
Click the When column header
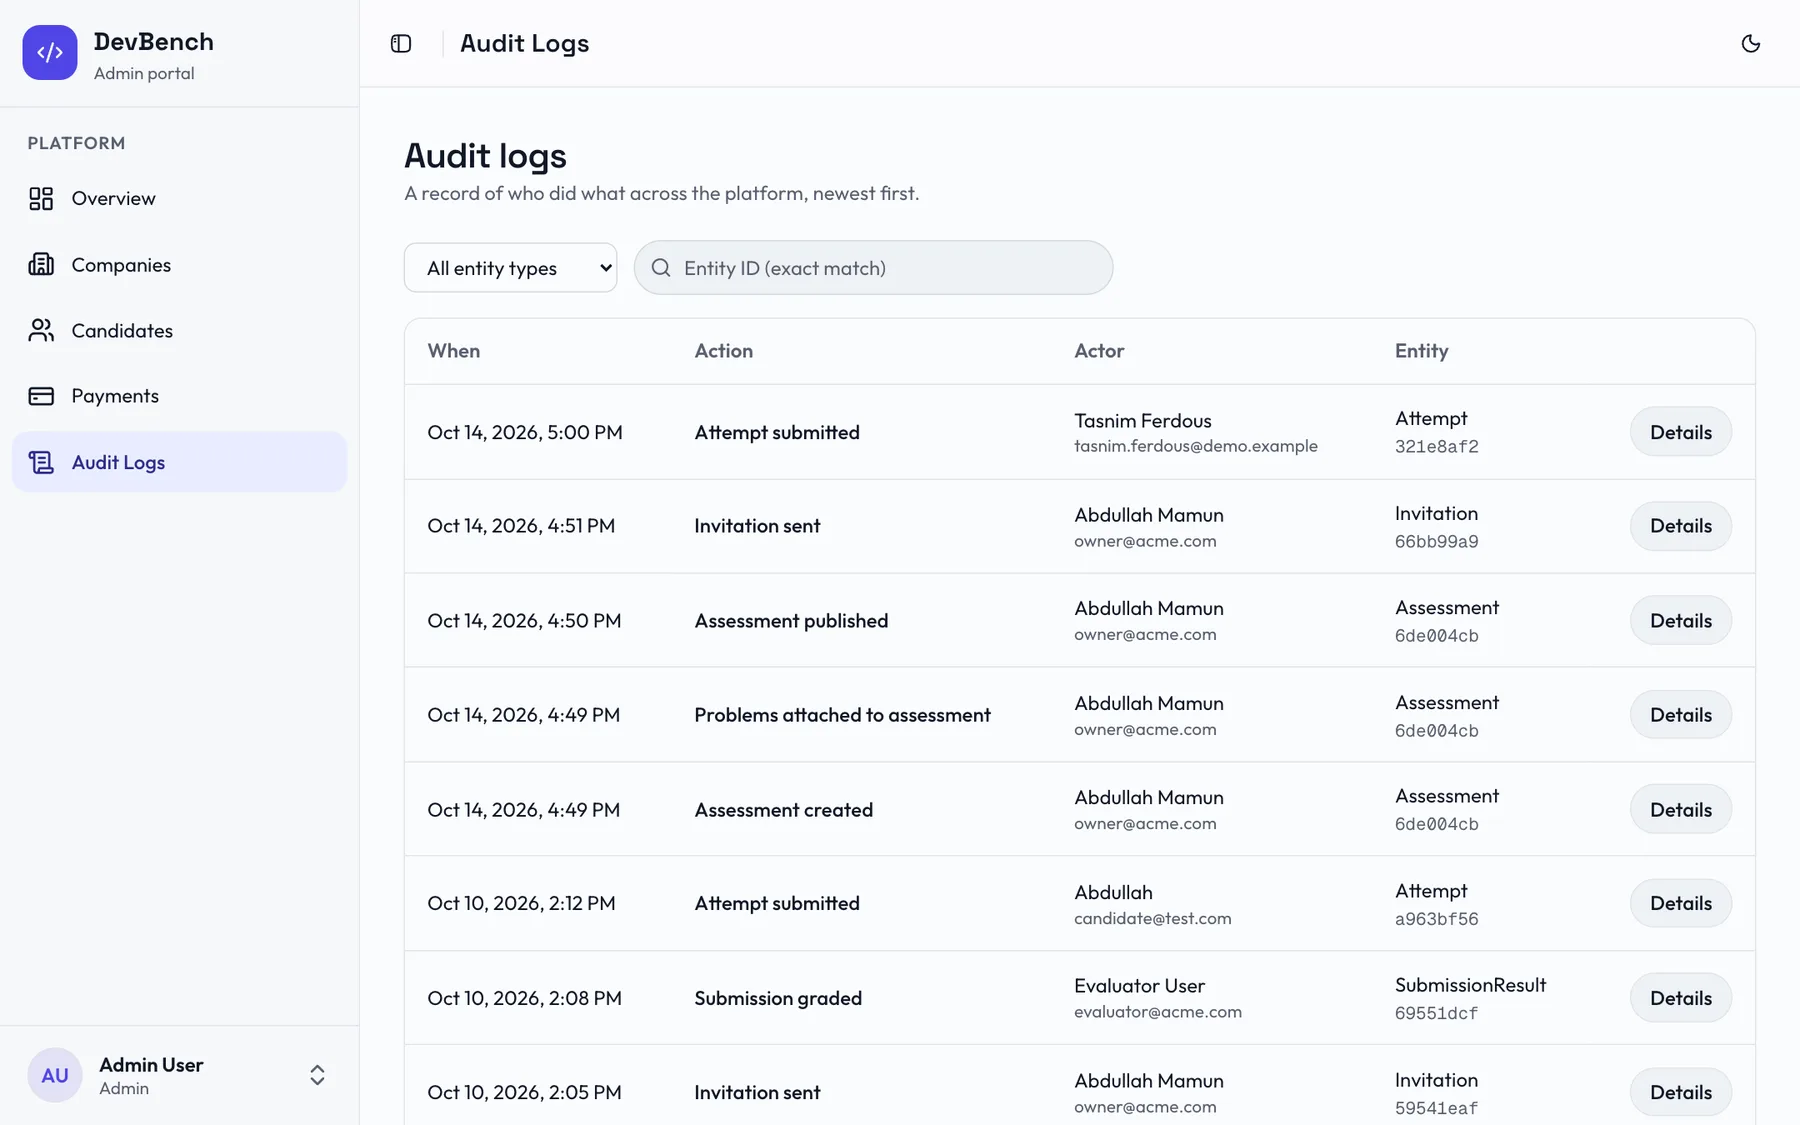click(454, 351)
